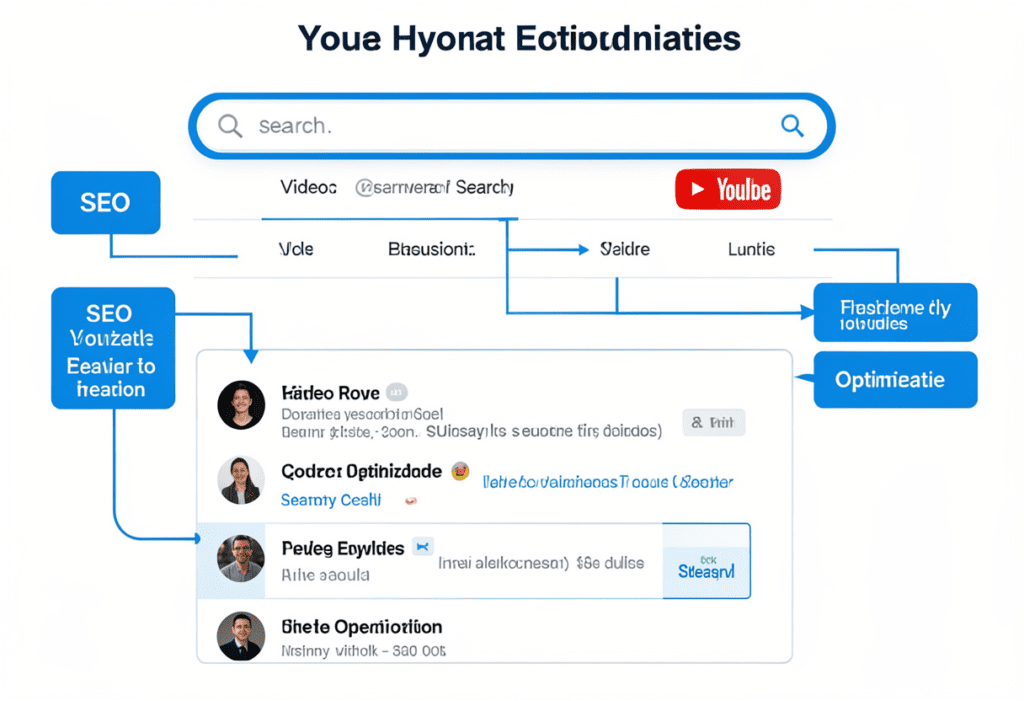This screenshot has height=701, width=1024.
Task: Click the Codrer Optinizdade avatar
Action: click(241, 480)
